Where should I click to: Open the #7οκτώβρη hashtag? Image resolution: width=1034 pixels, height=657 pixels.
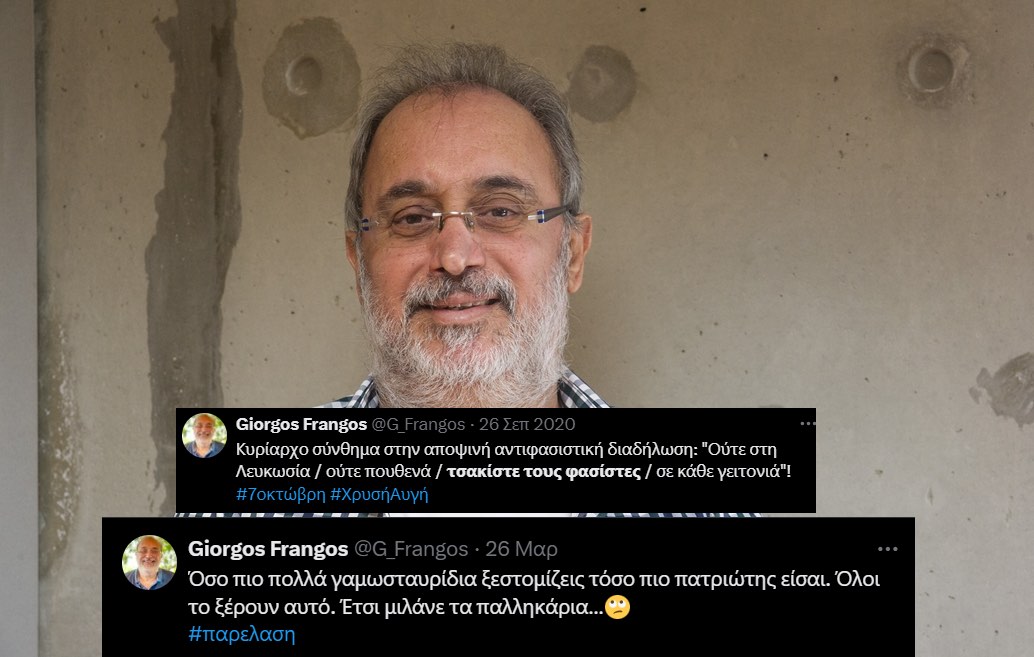tap(281, 494)
